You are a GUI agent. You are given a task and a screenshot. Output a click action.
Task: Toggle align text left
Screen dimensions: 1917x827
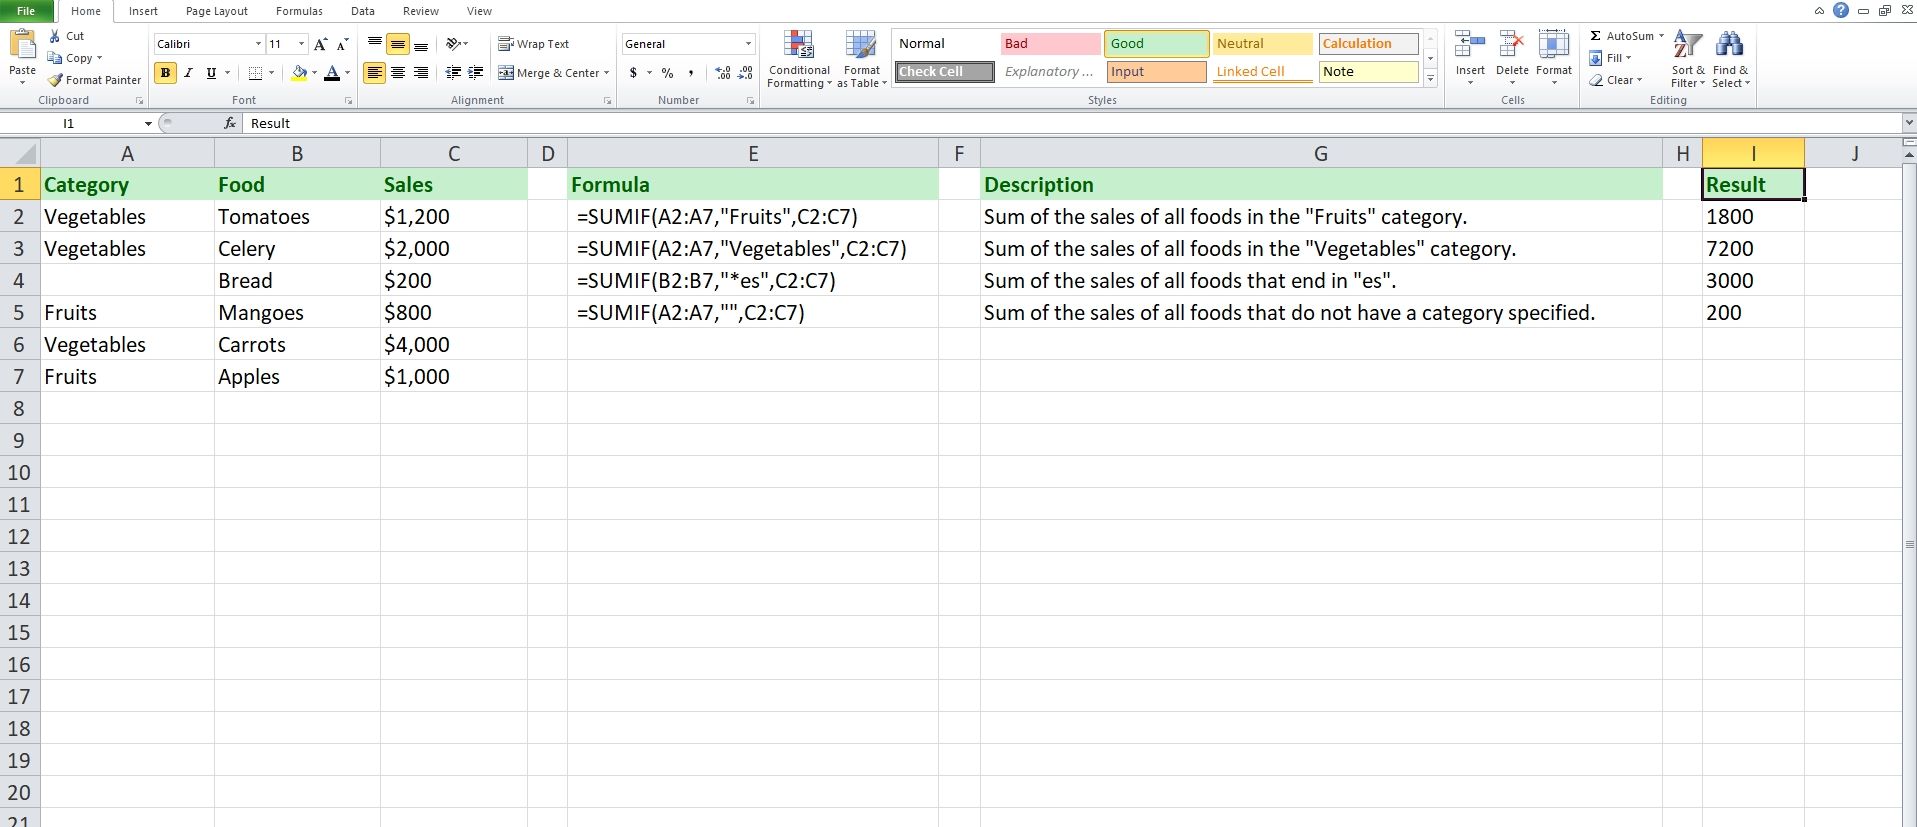point(375,73)
